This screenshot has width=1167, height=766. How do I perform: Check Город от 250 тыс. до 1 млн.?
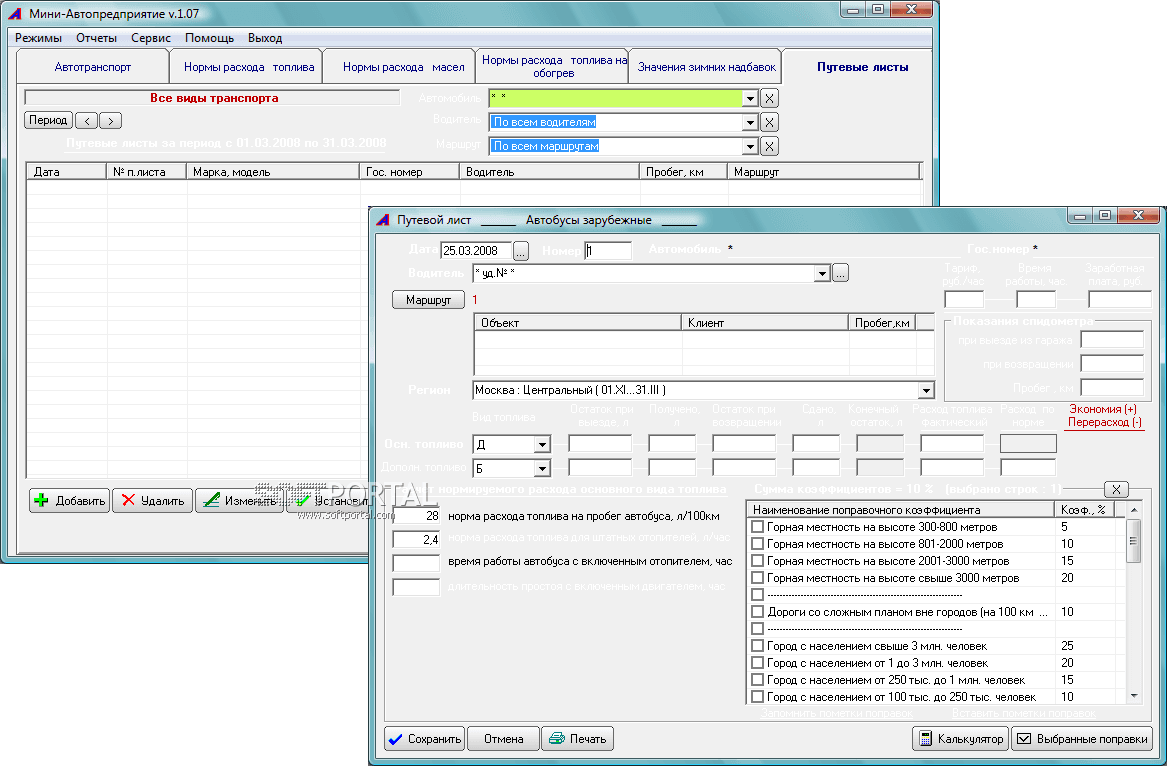click(758, 680)
